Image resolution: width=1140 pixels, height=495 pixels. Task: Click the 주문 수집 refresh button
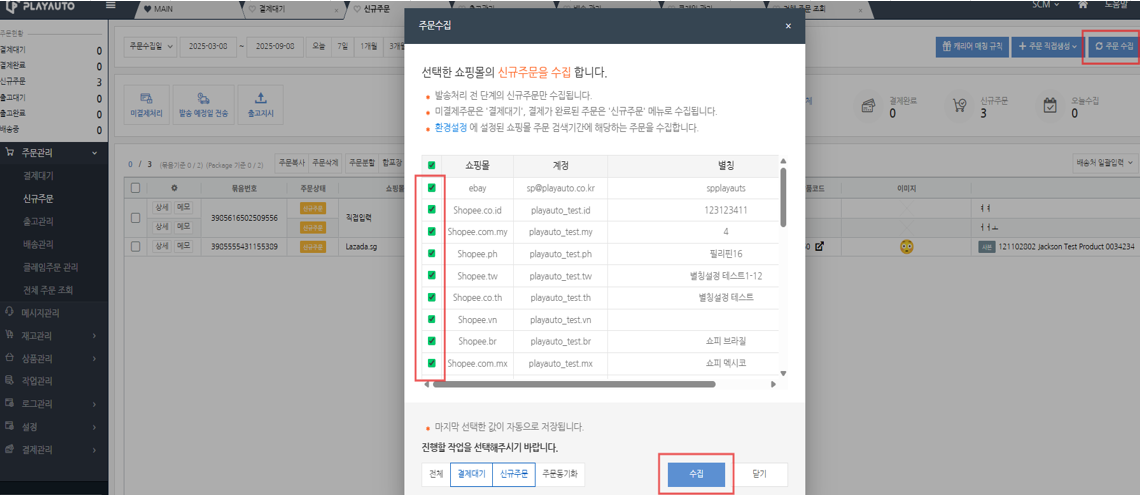(1115, 46)
